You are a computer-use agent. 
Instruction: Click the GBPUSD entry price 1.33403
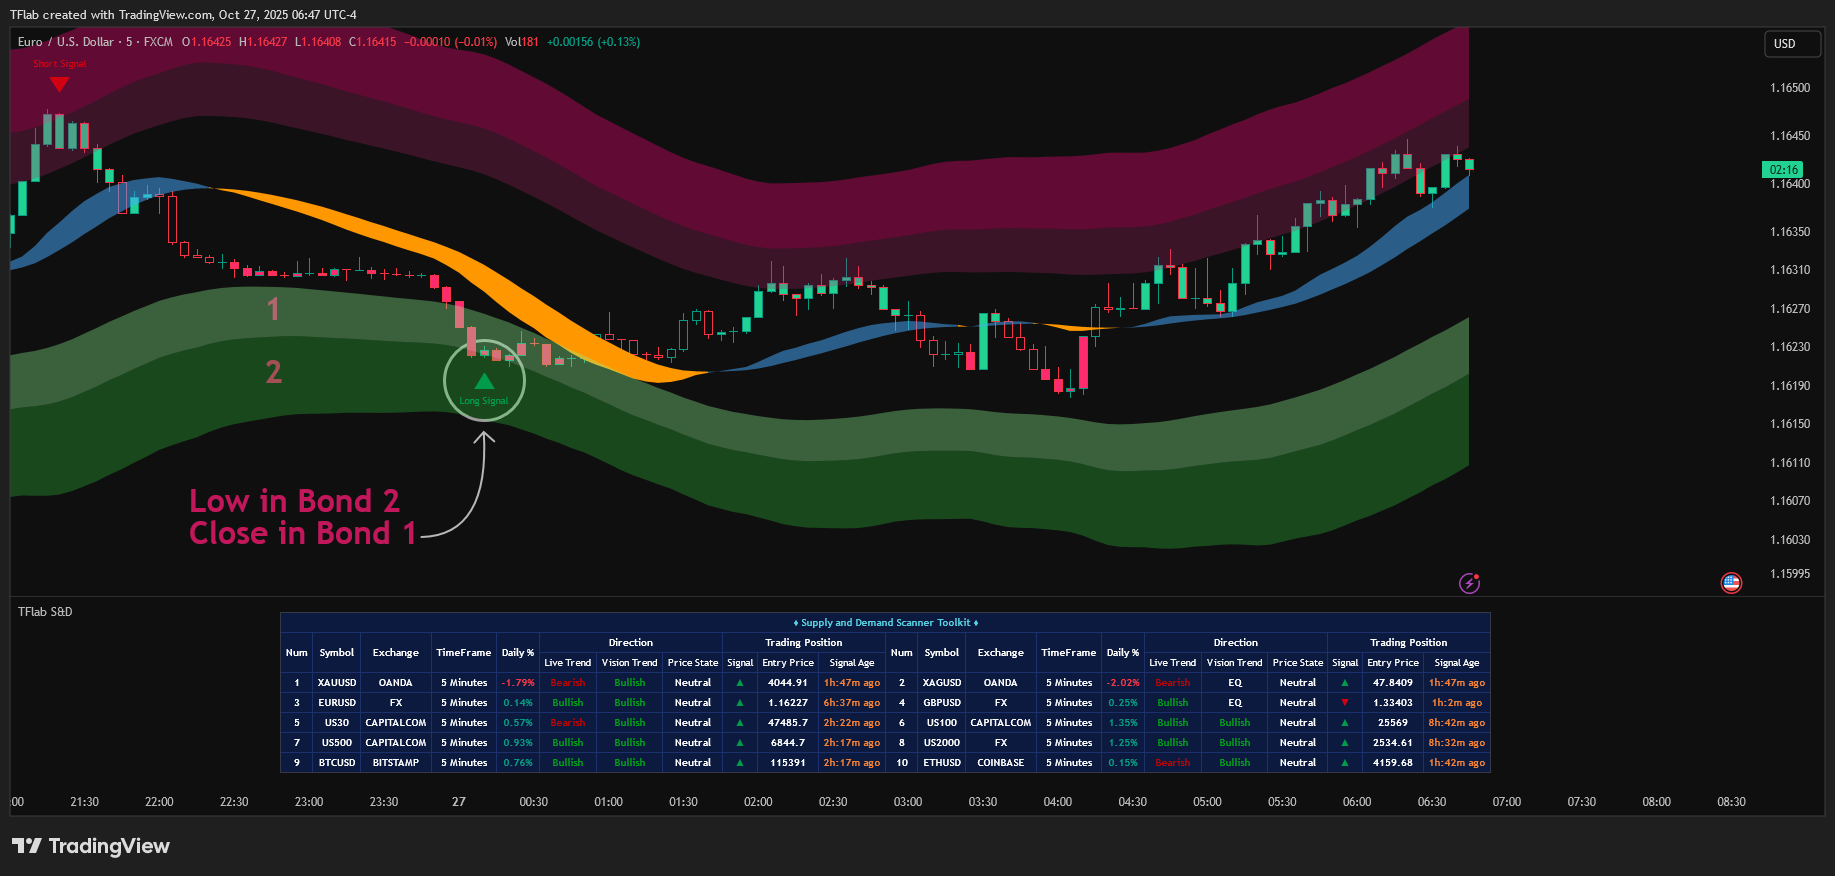[1393, 703]
